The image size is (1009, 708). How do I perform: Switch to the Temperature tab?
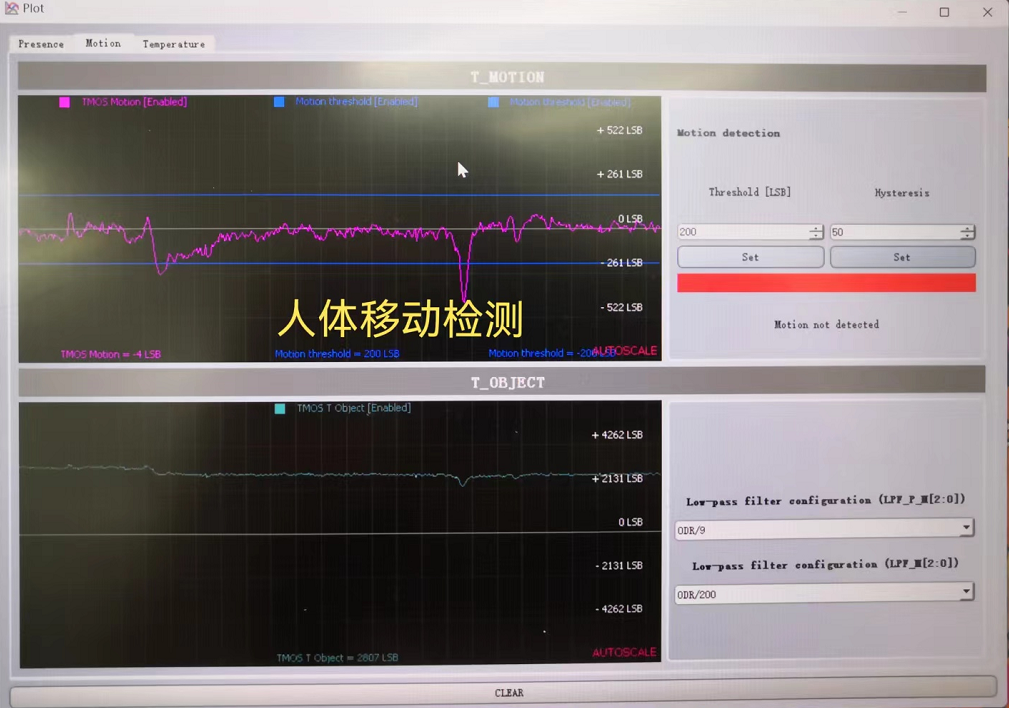coord(174,44)
